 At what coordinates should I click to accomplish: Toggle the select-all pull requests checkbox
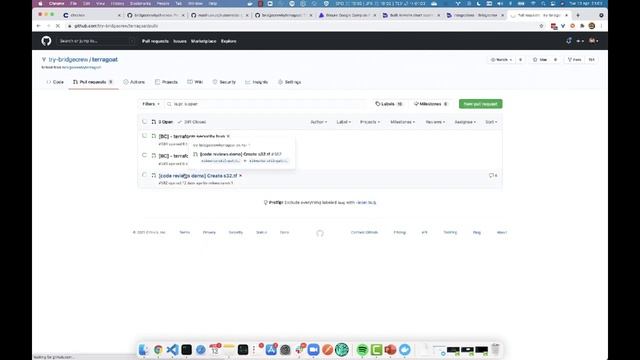pyautogui.click(x=144, y=122)
